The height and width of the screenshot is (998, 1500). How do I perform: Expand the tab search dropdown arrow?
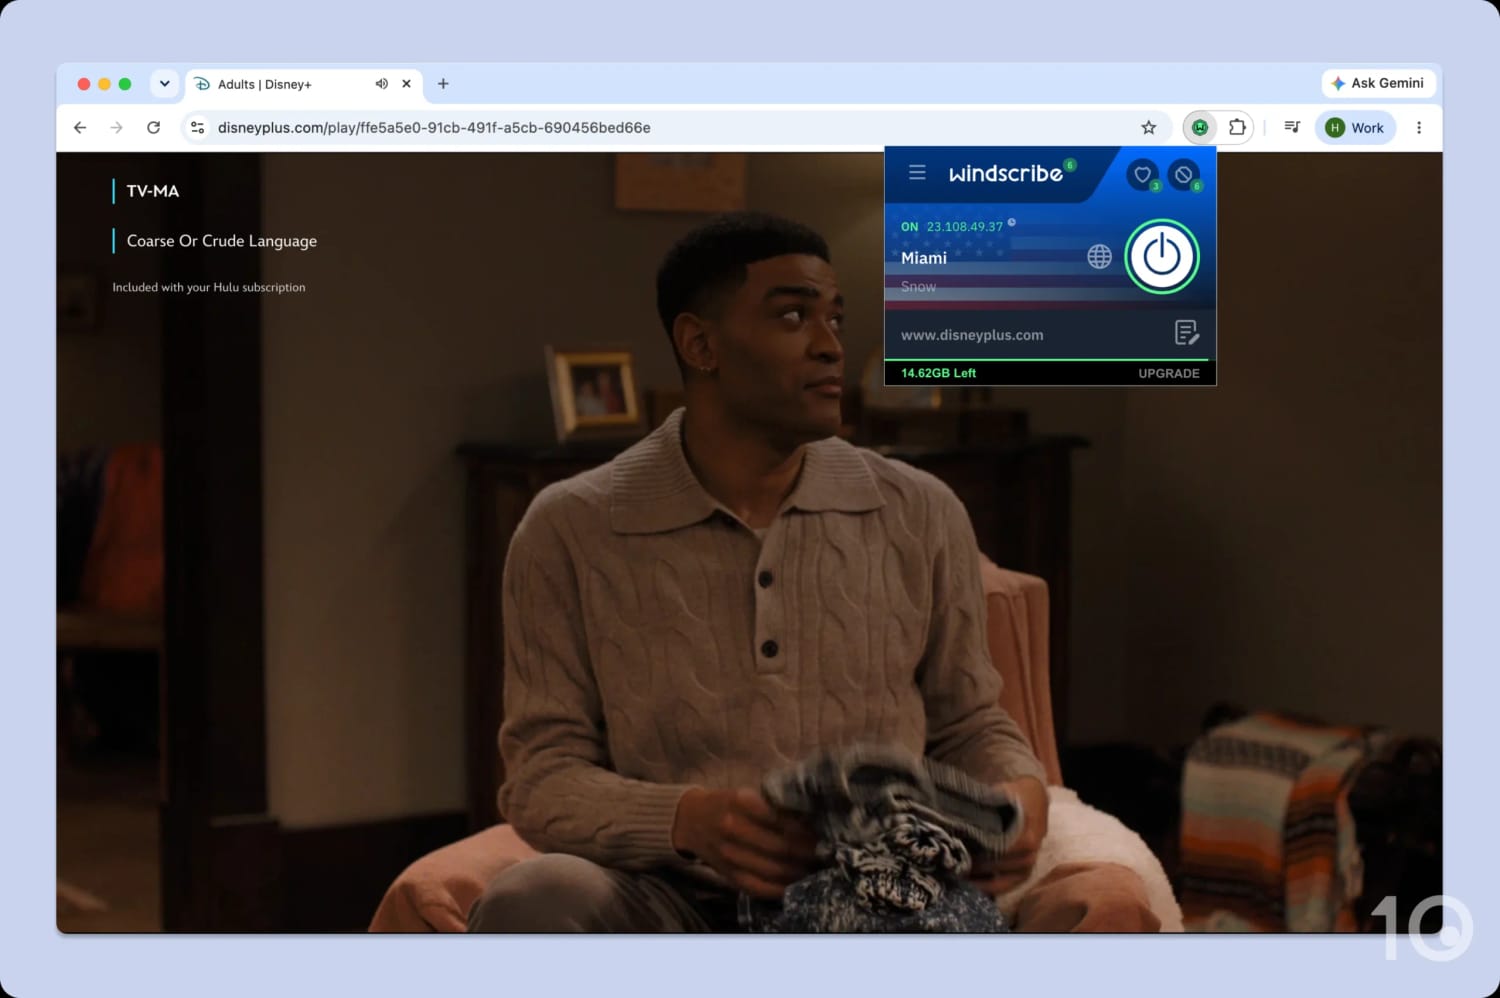point(164,84)
